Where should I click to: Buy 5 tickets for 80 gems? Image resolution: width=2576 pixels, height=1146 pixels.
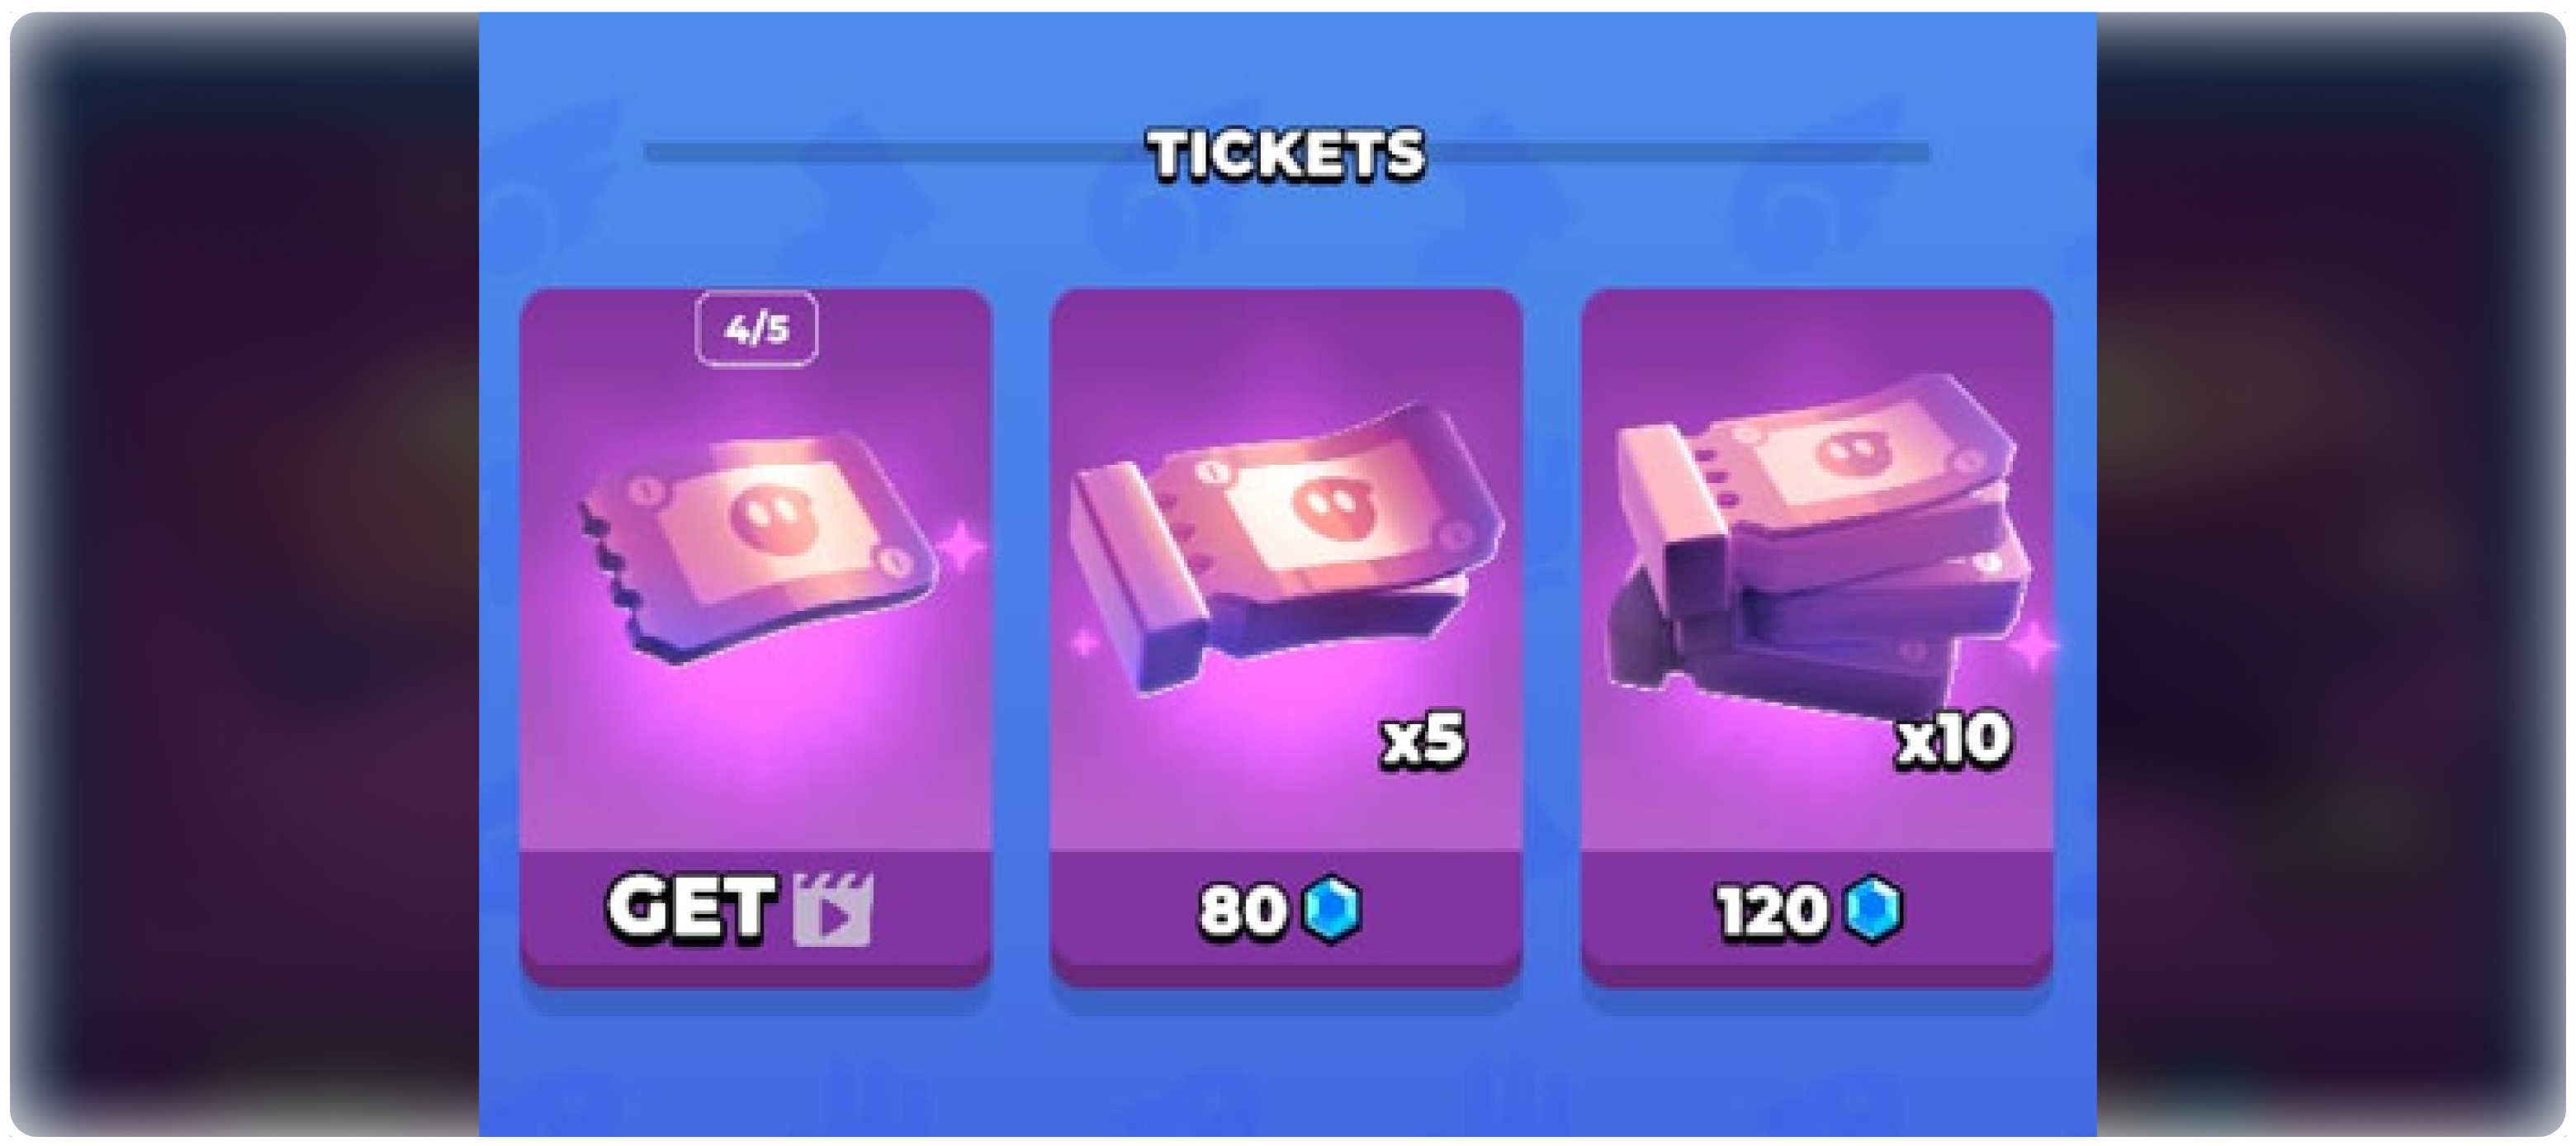tap(1286, 910)
